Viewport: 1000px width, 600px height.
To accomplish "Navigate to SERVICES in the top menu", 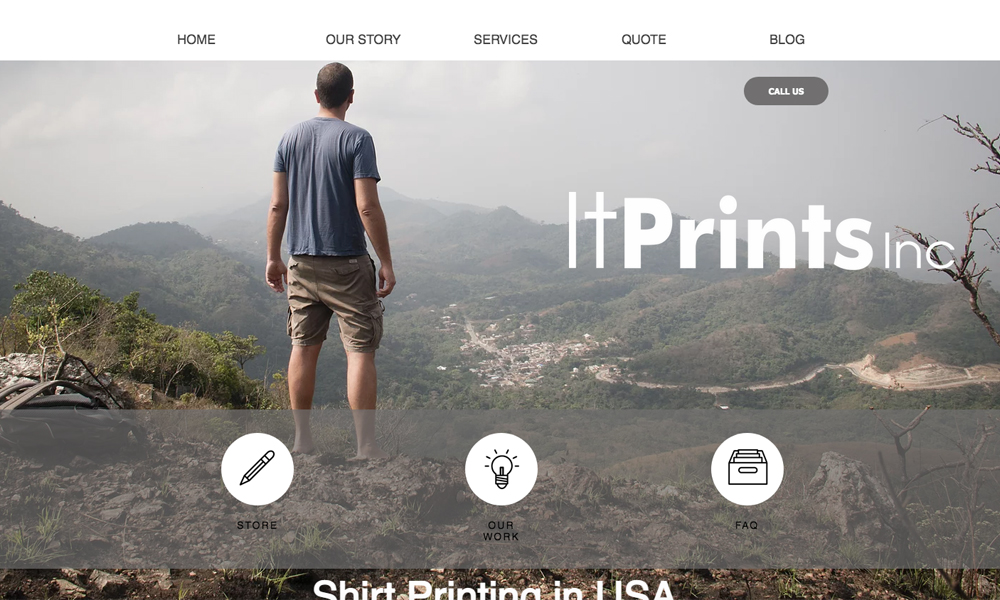I will (x=505, y=40).
